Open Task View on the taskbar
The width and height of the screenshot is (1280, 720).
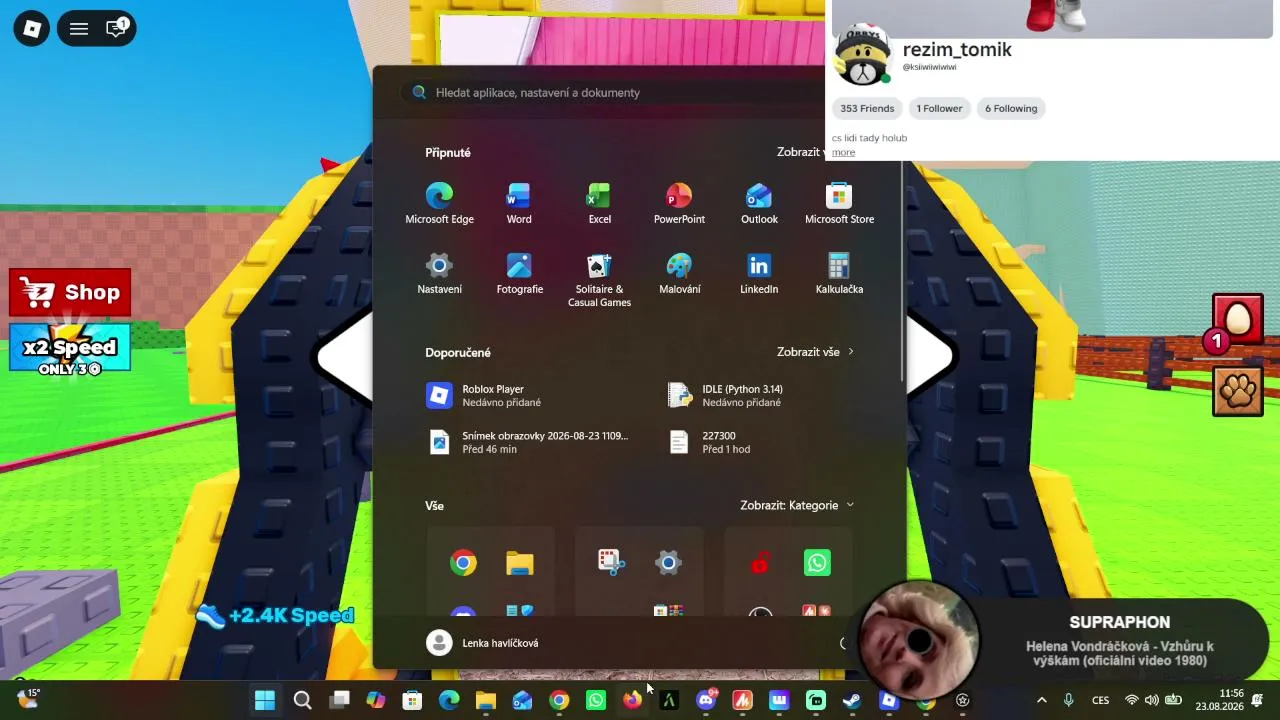pos(340,700)
